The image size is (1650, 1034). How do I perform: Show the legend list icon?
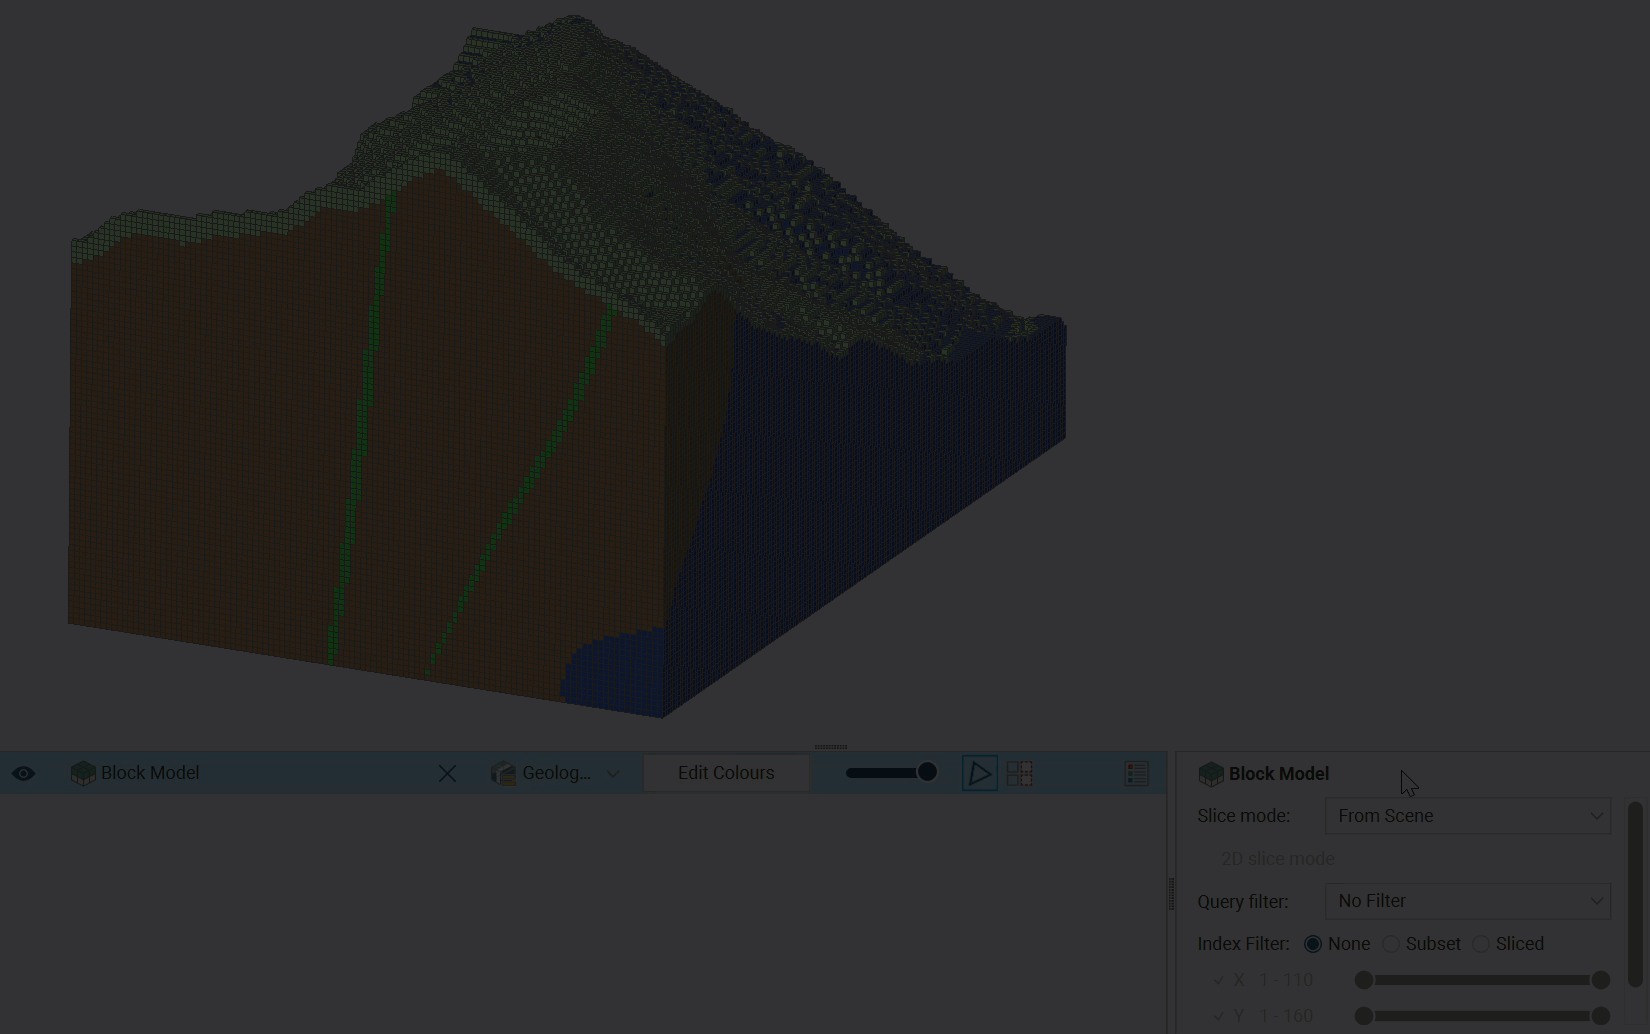click(1136, 773)
